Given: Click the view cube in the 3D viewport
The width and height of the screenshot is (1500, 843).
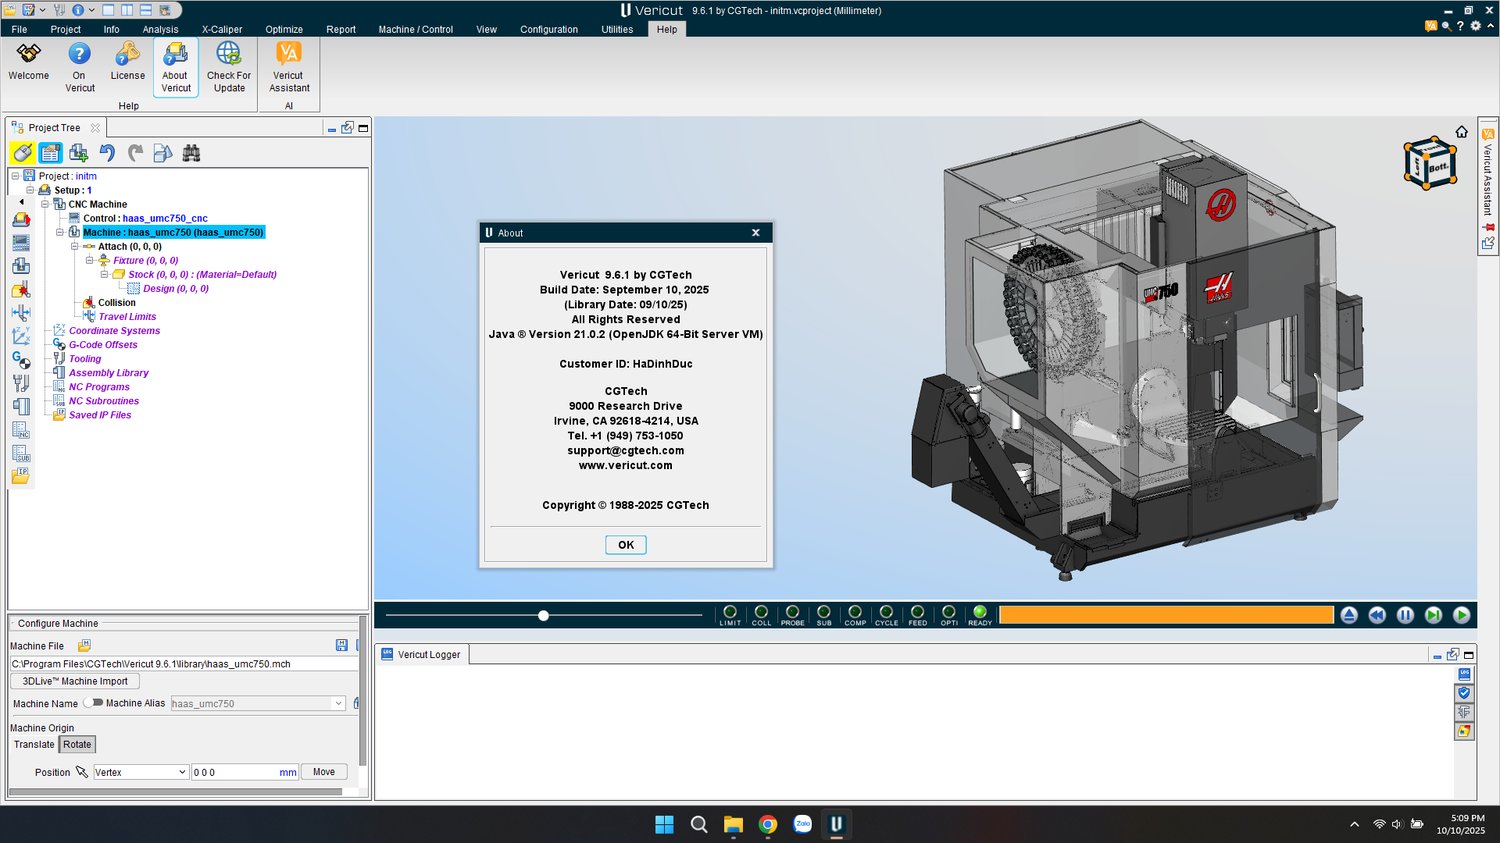Looking at the screenshot, I should coord(1429,164).
